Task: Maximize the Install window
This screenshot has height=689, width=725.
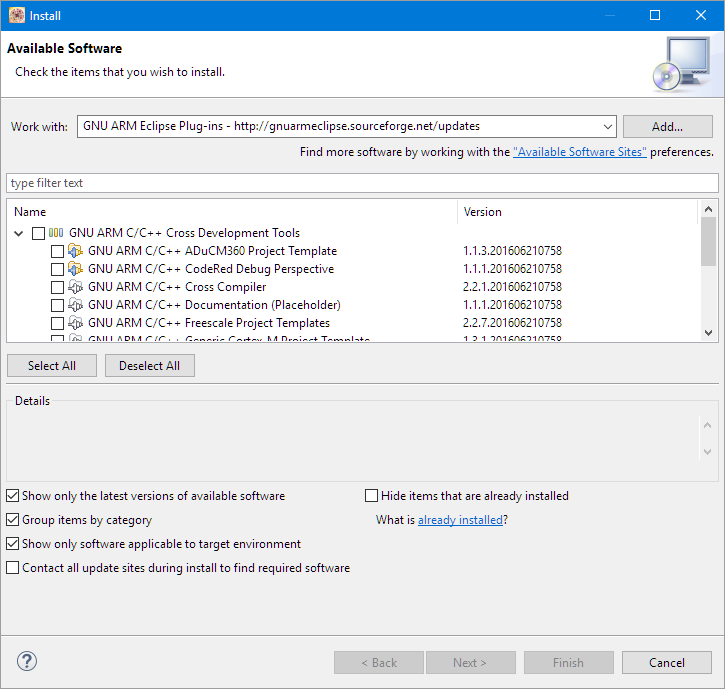Action: click(655, 15)
